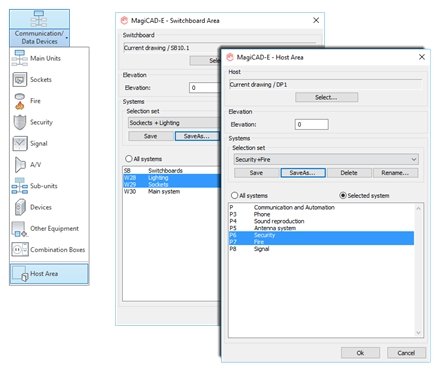Focus the Host Area Elevation field
Viewport: 448px width, 370px height.
312,124
